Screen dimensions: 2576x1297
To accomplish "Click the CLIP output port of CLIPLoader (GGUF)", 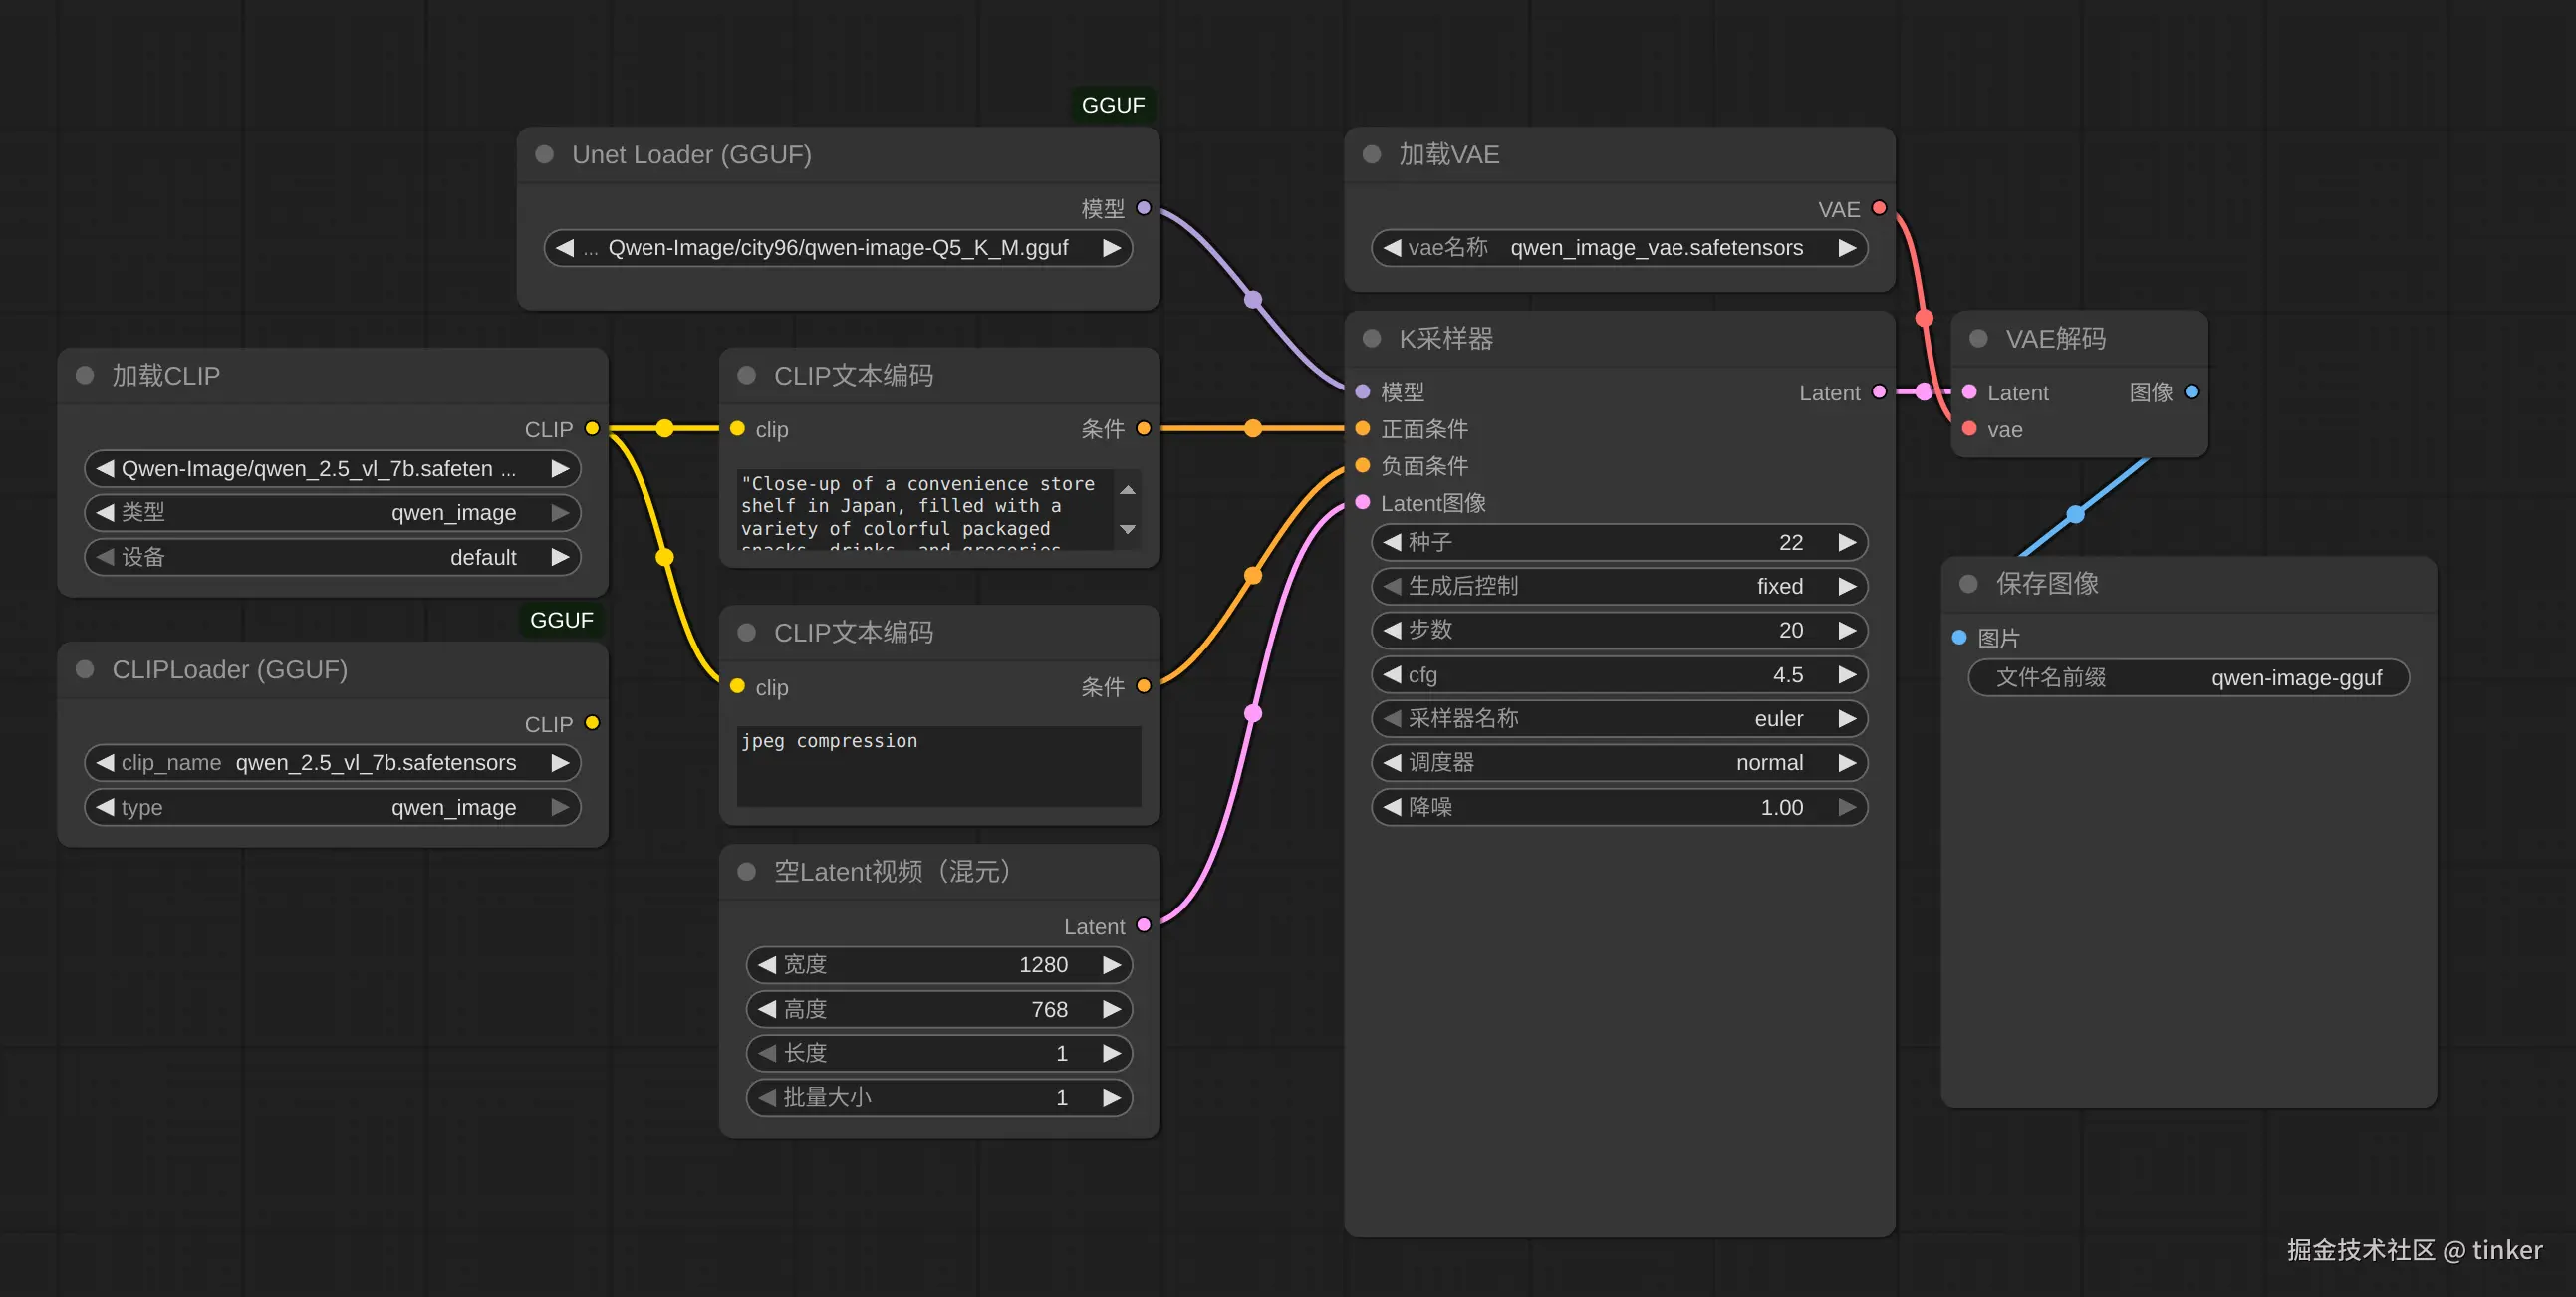I will tap(592, 723).
